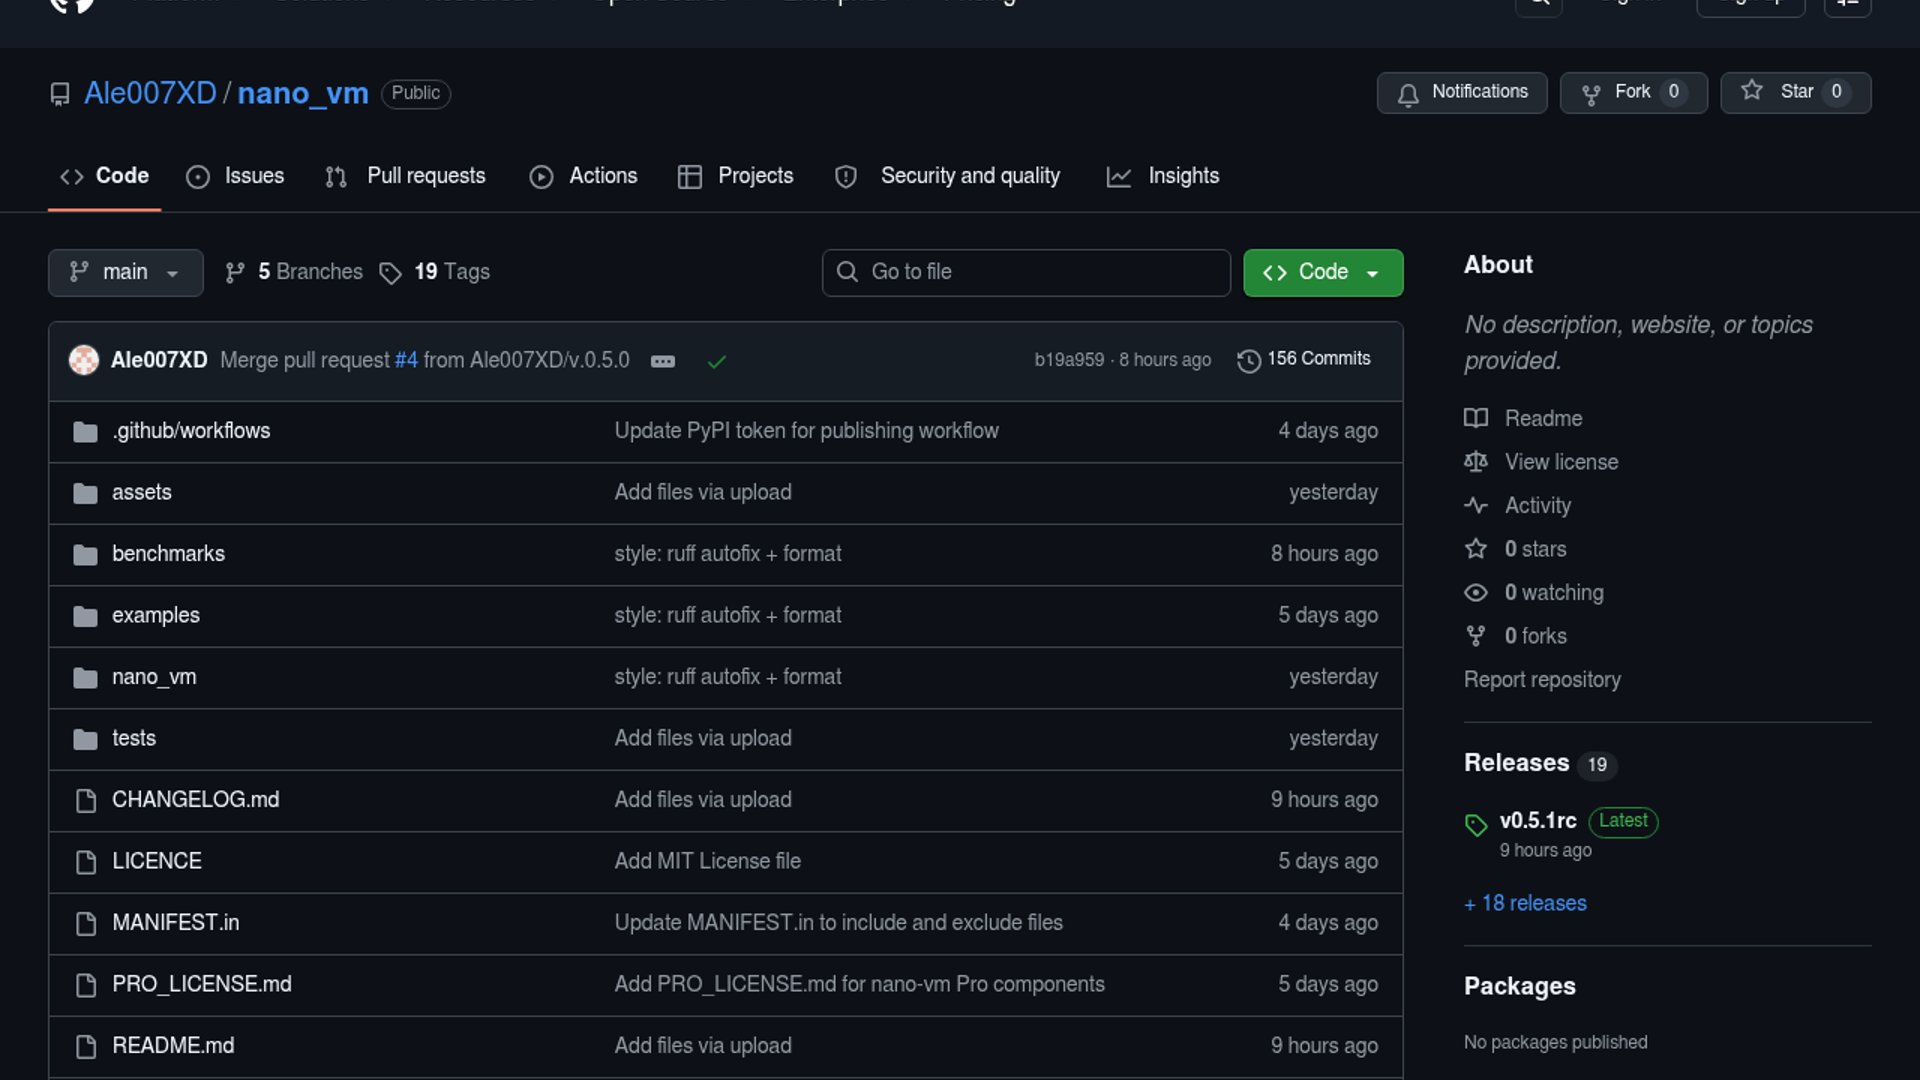Image resolution: width=1920 pixels, height=1080 pixels.
Task: Click the Fork icon button
Action: (x=1591, y=93)
